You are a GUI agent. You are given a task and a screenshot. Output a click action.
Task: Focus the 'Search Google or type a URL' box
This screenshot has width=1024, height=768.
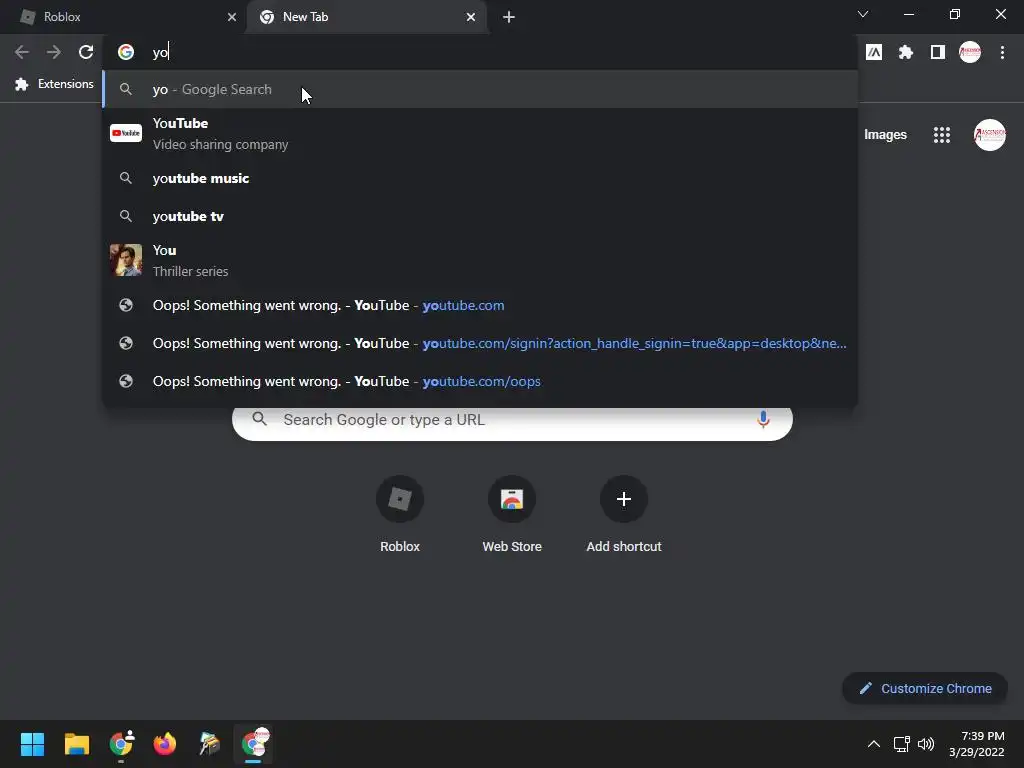coord(512,422)
